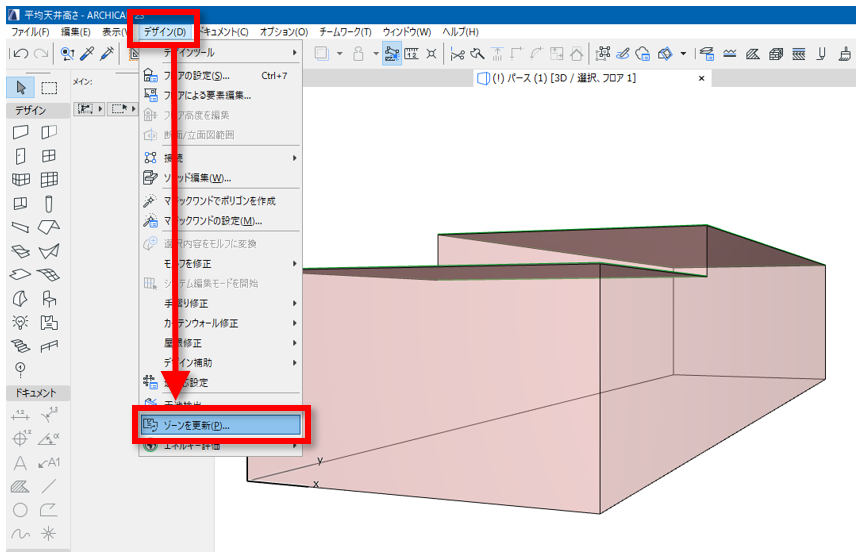Open the オプション(O) menu

tap(284, 31)
